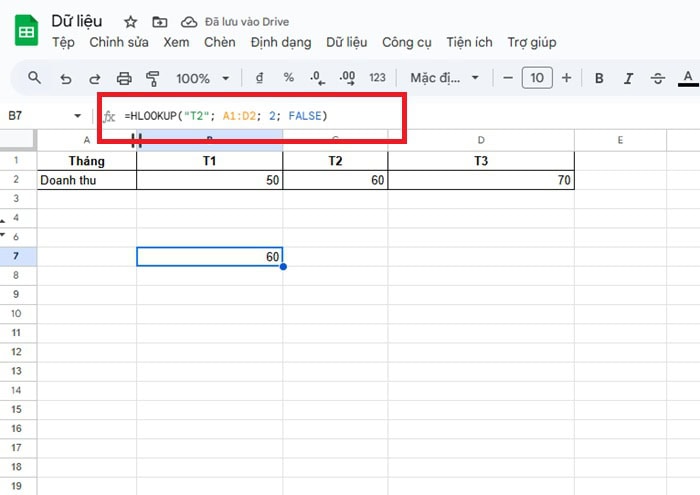The image size is (700, 495).
Task: Print the spreadsheet
Action: (x=124, y=79)
